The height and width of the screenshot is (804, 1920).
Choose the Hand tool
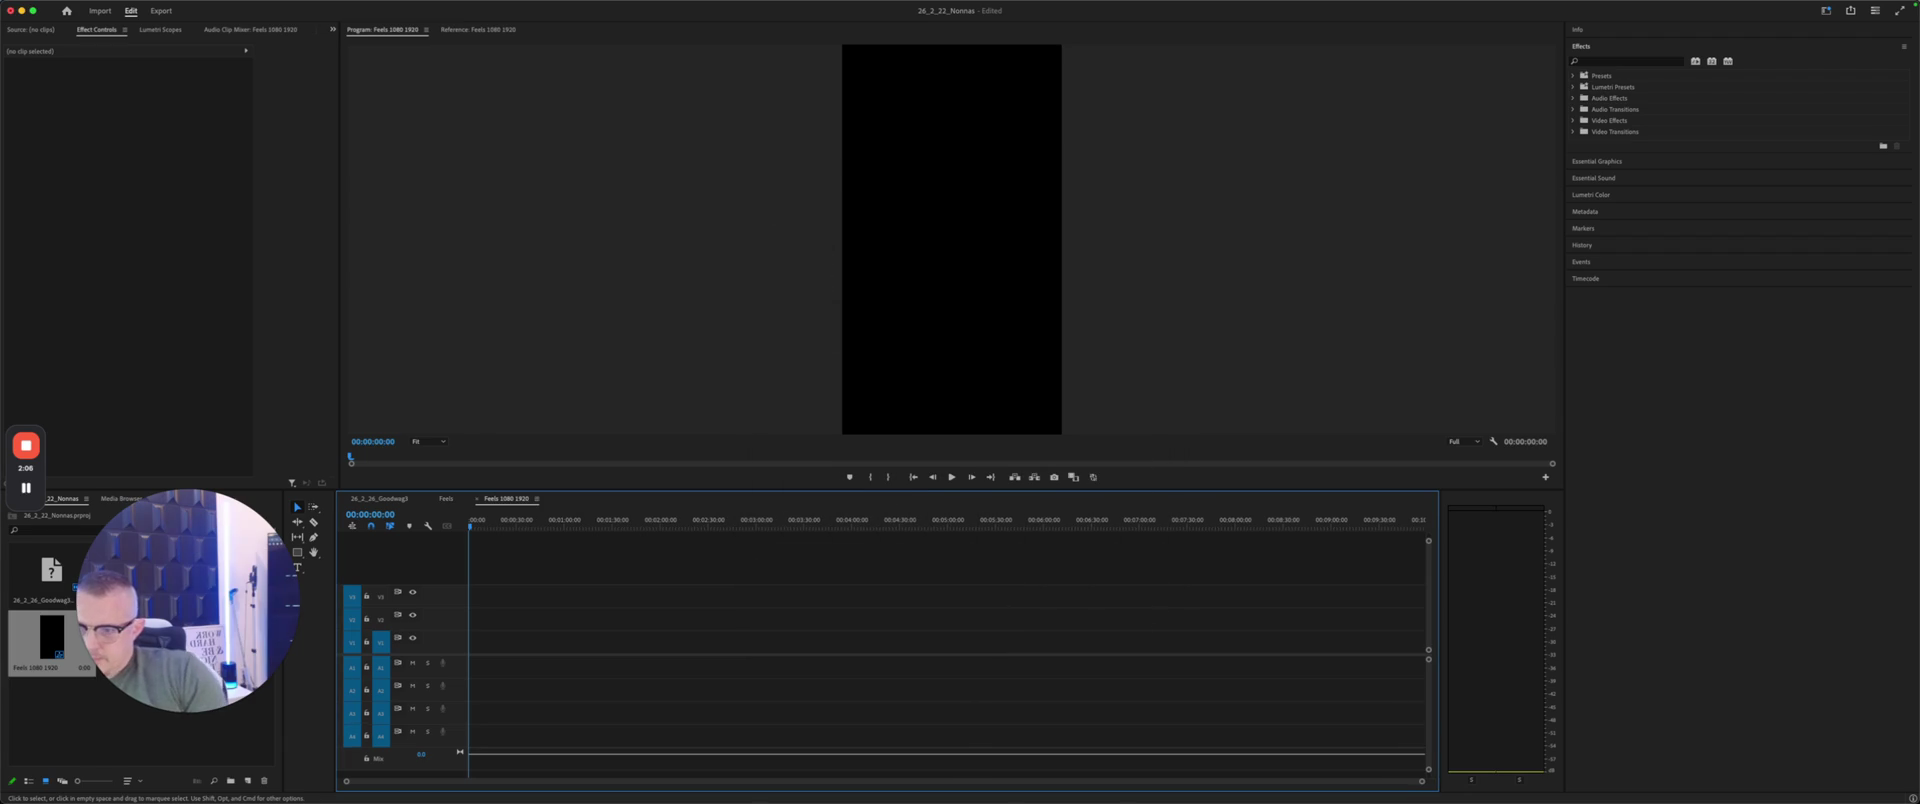point(313,552)
